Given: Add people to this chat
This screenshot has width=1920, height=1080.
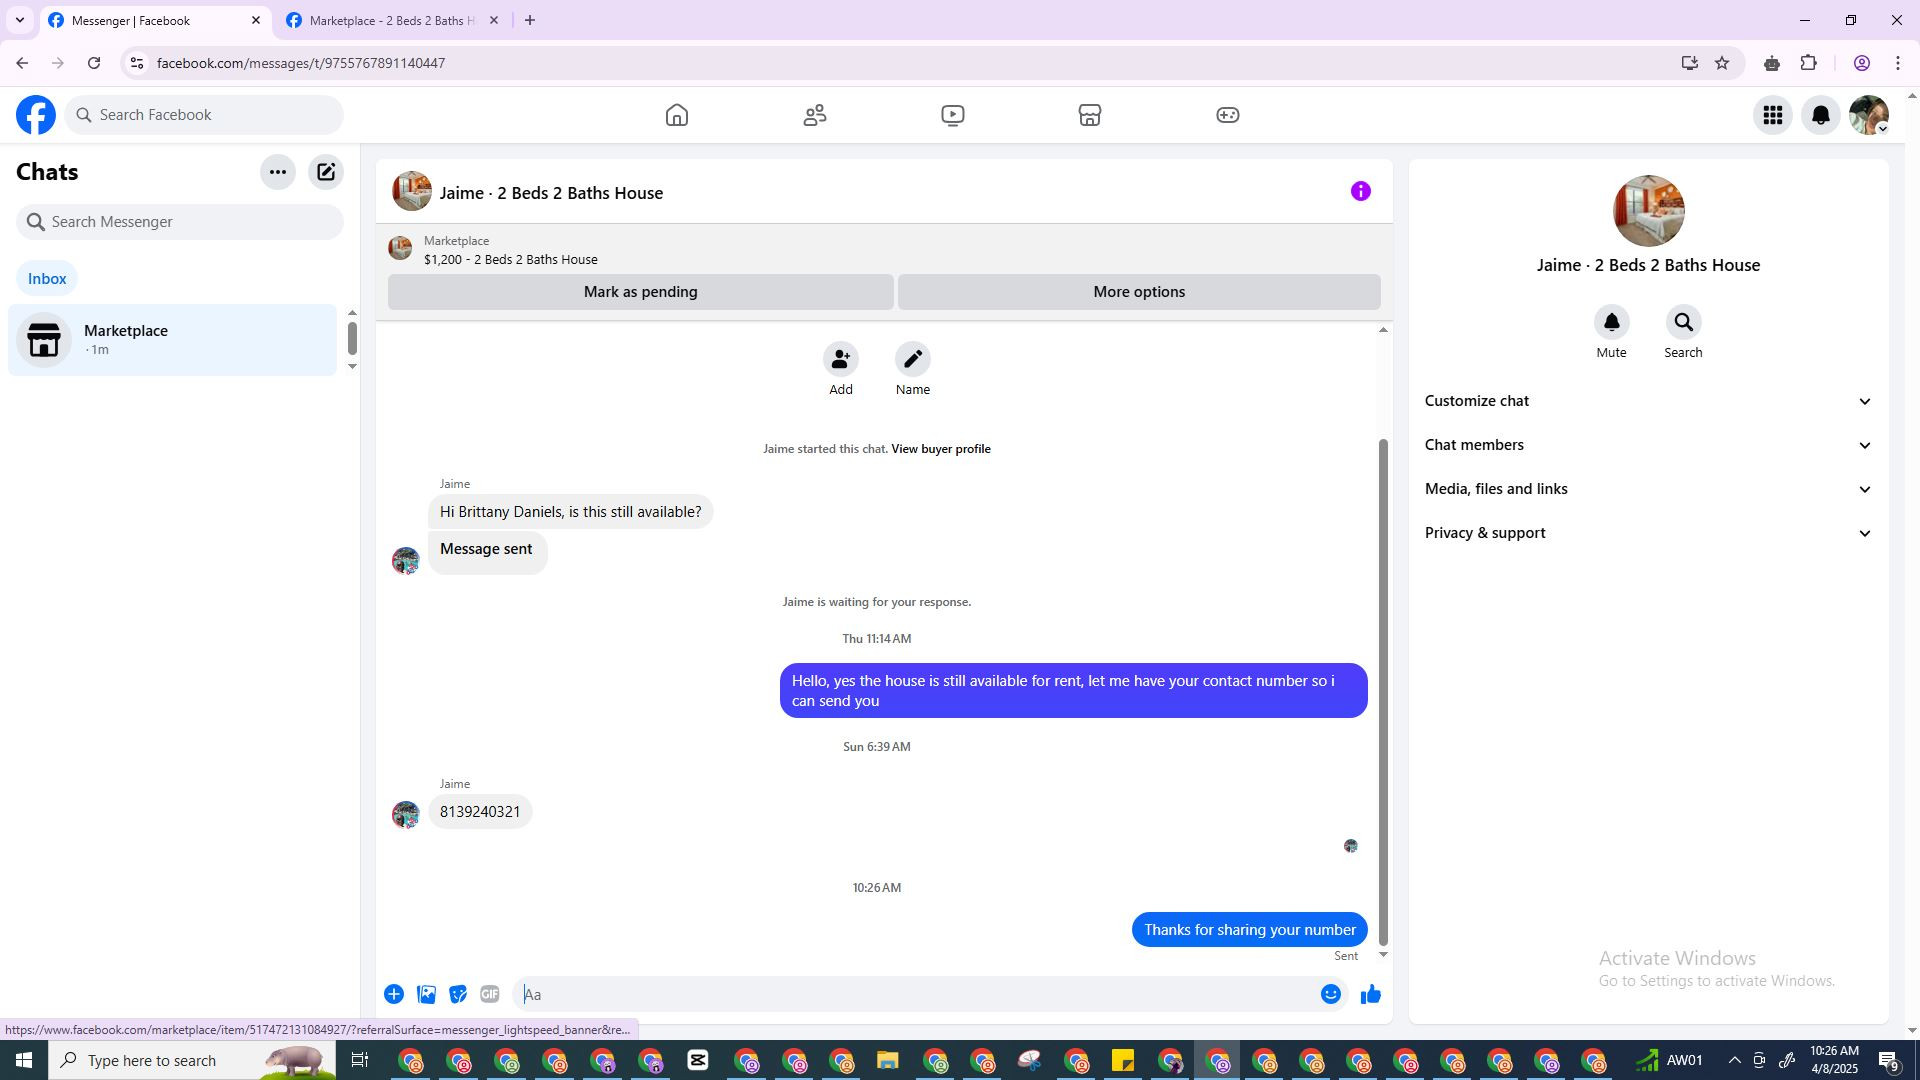Looking at the screenshot, I should coord(840,359).
